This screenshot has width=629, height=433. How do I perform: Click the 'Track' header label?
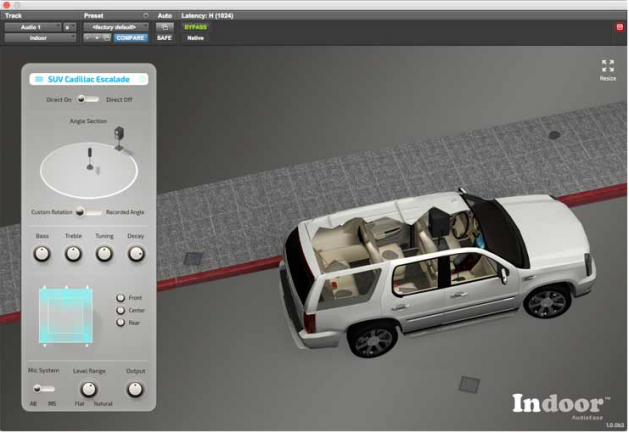tap(13, 16)
